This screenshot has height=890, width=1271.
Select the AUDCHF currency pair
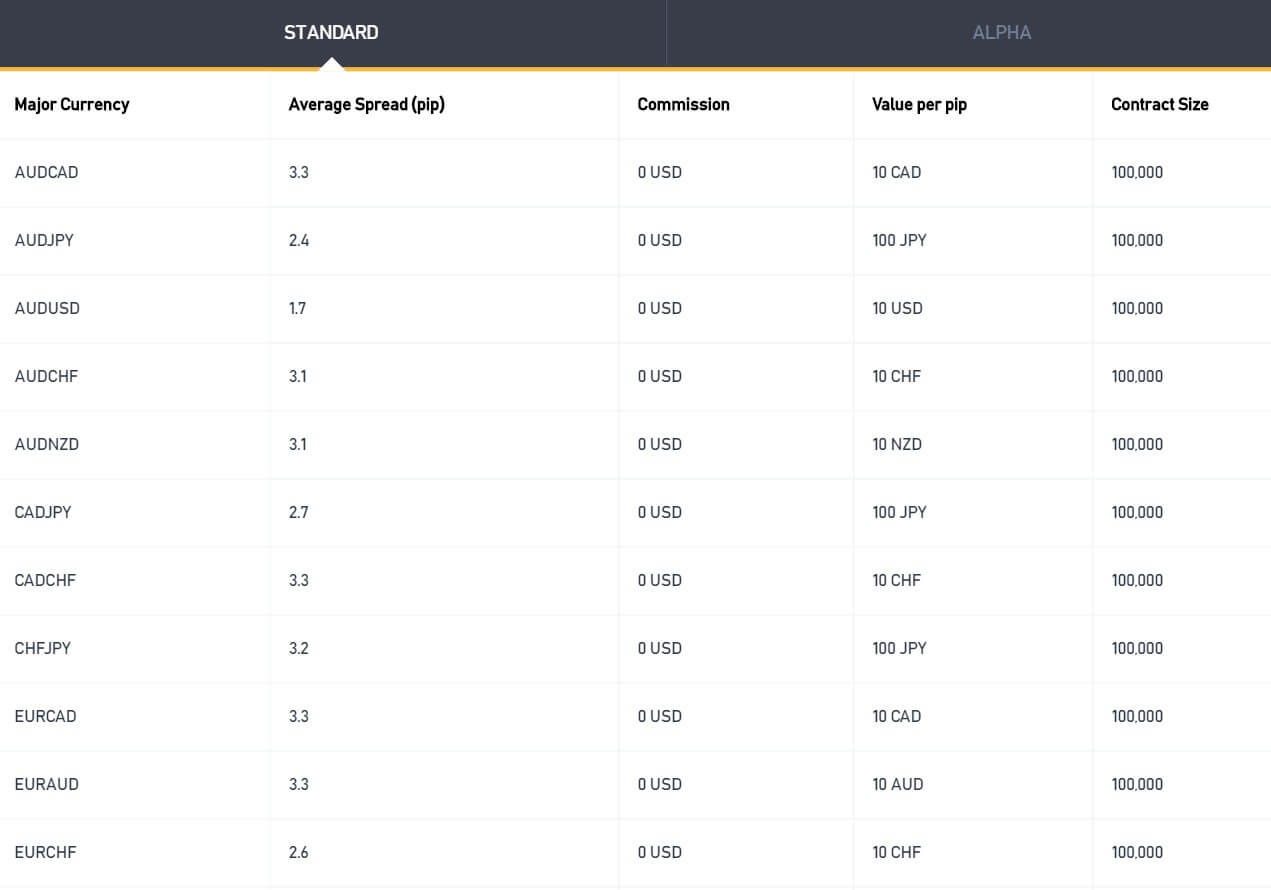(46, 376)
